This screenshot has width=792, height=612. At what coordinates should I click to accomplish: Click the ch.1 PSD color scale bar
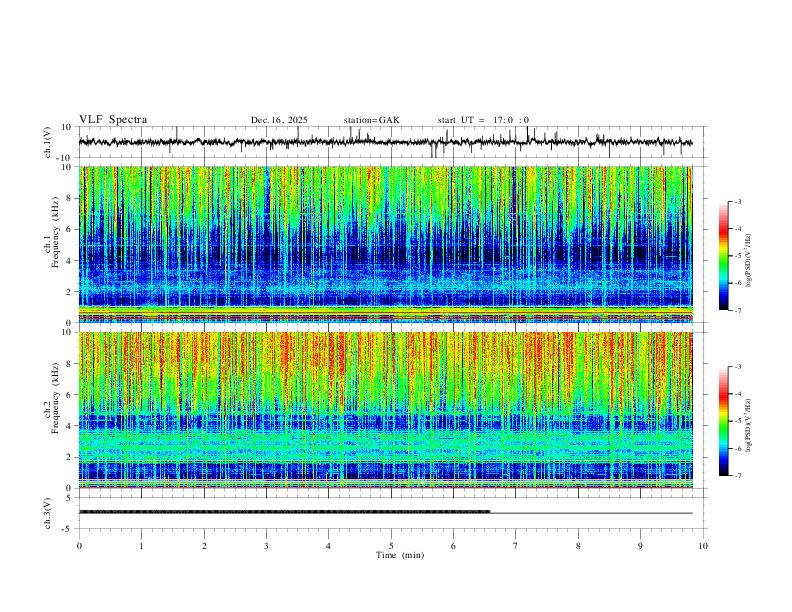point(724,256)
